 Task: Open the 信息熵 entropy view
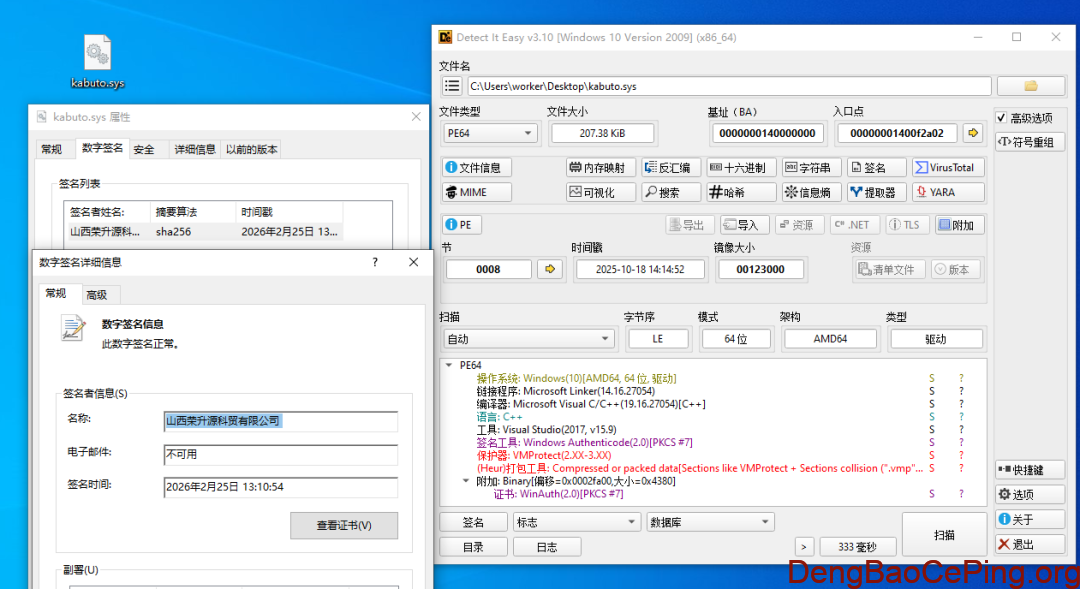tap(811, 192)
